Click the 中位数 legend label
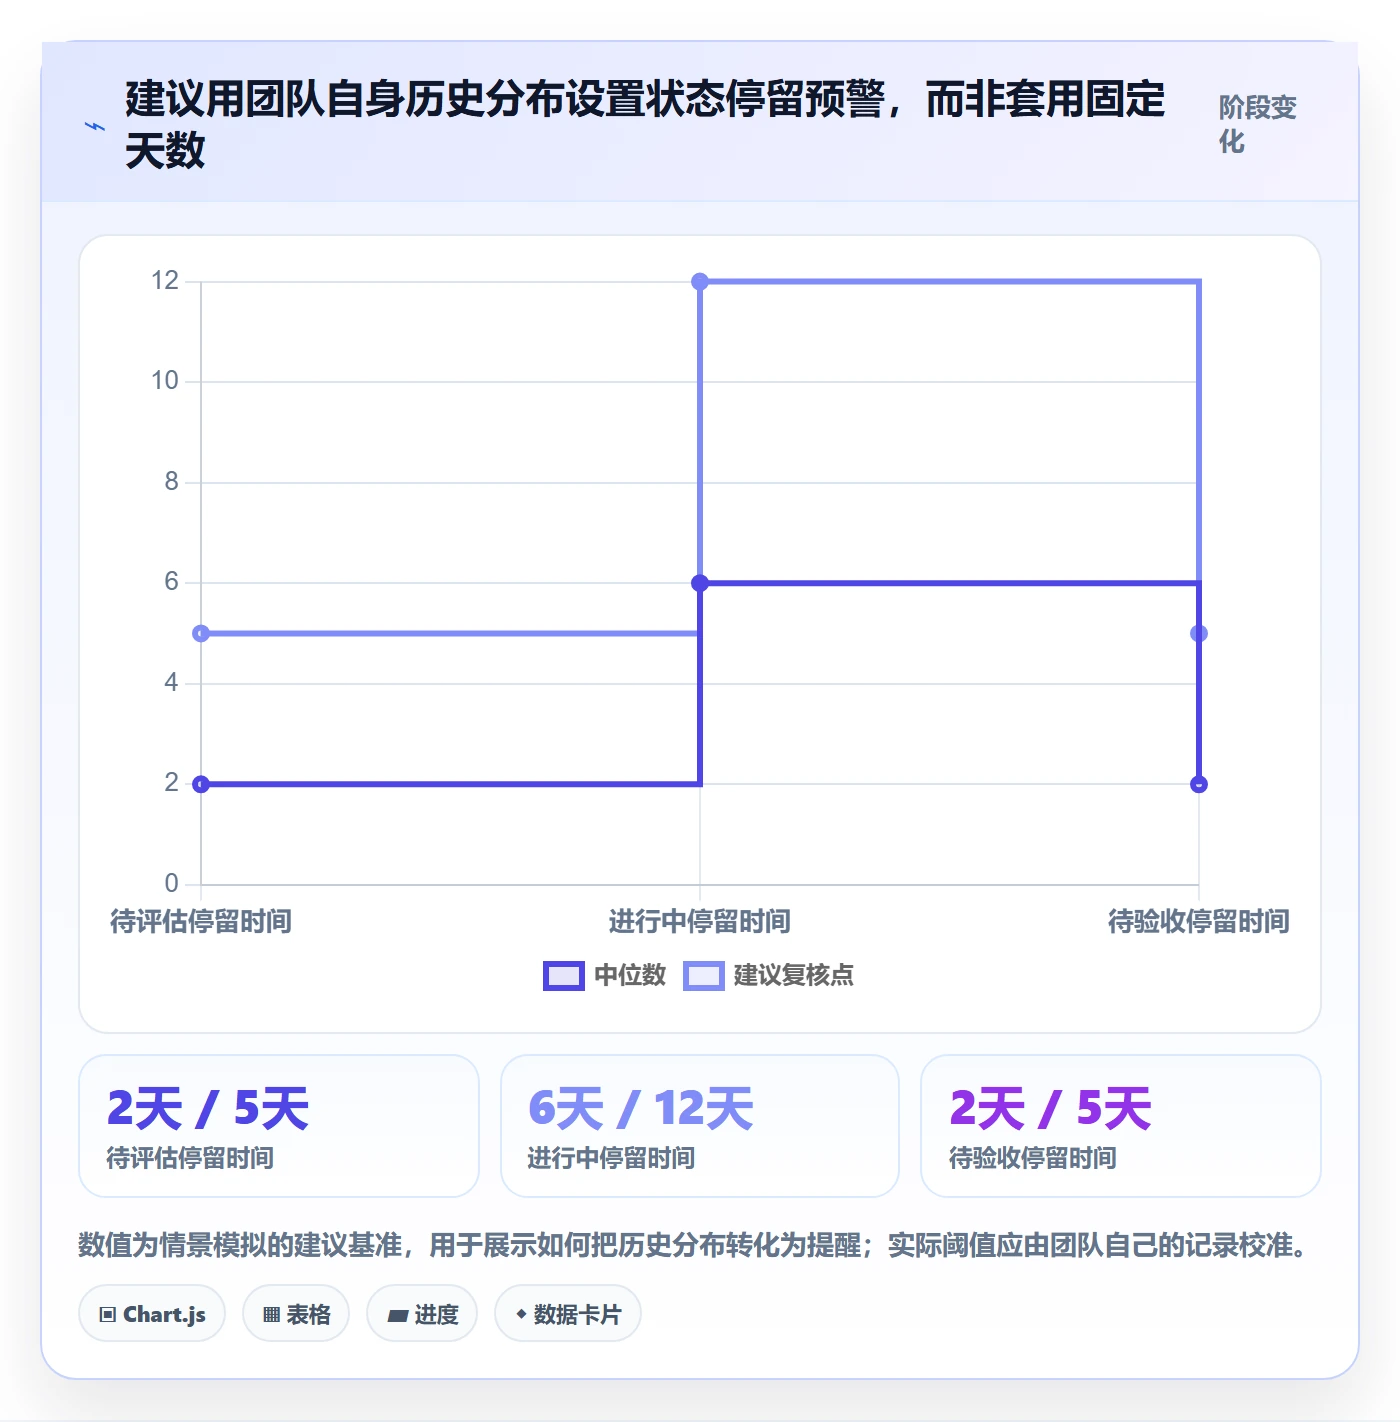Viewport: 1400px width, 1422px height. click(x=630, y=976)
